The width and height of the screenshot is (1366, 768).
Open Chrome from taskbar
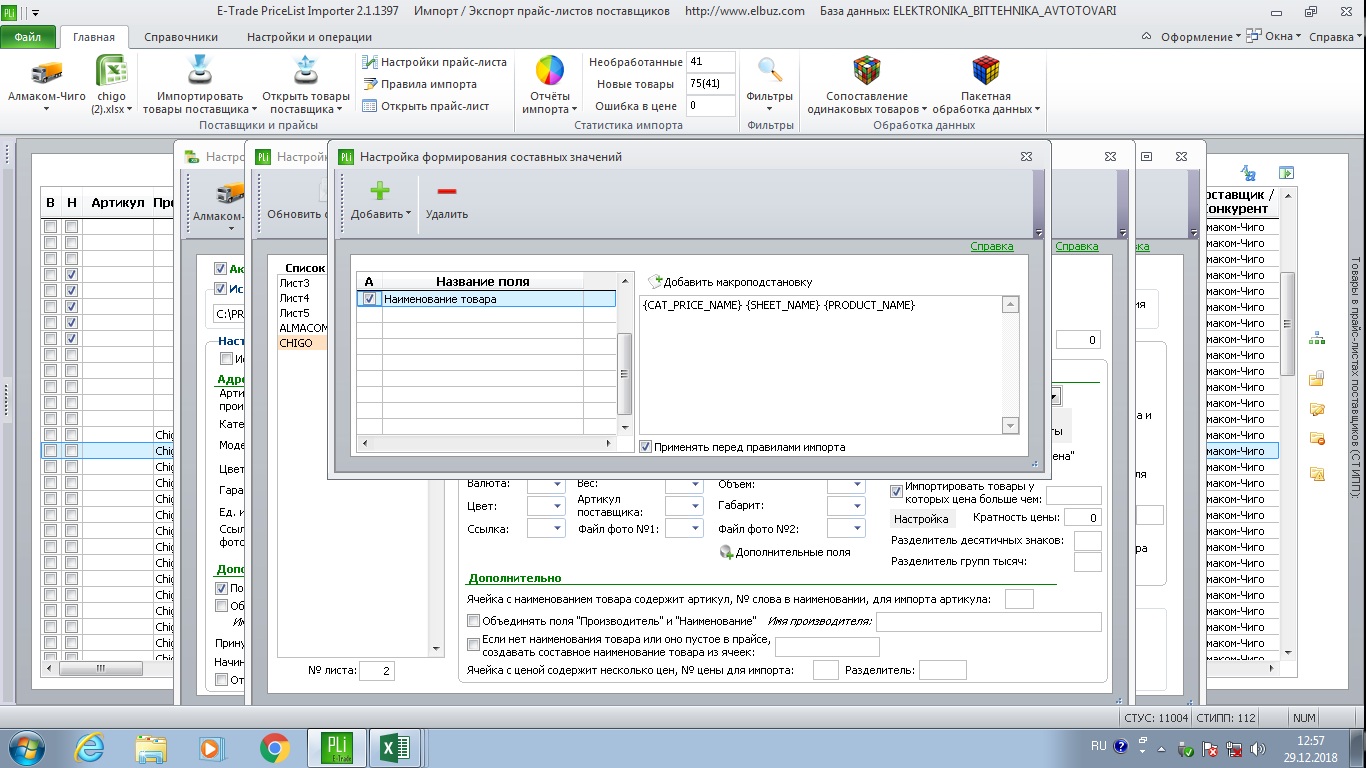pyautogui.click(x=275, y=747)
